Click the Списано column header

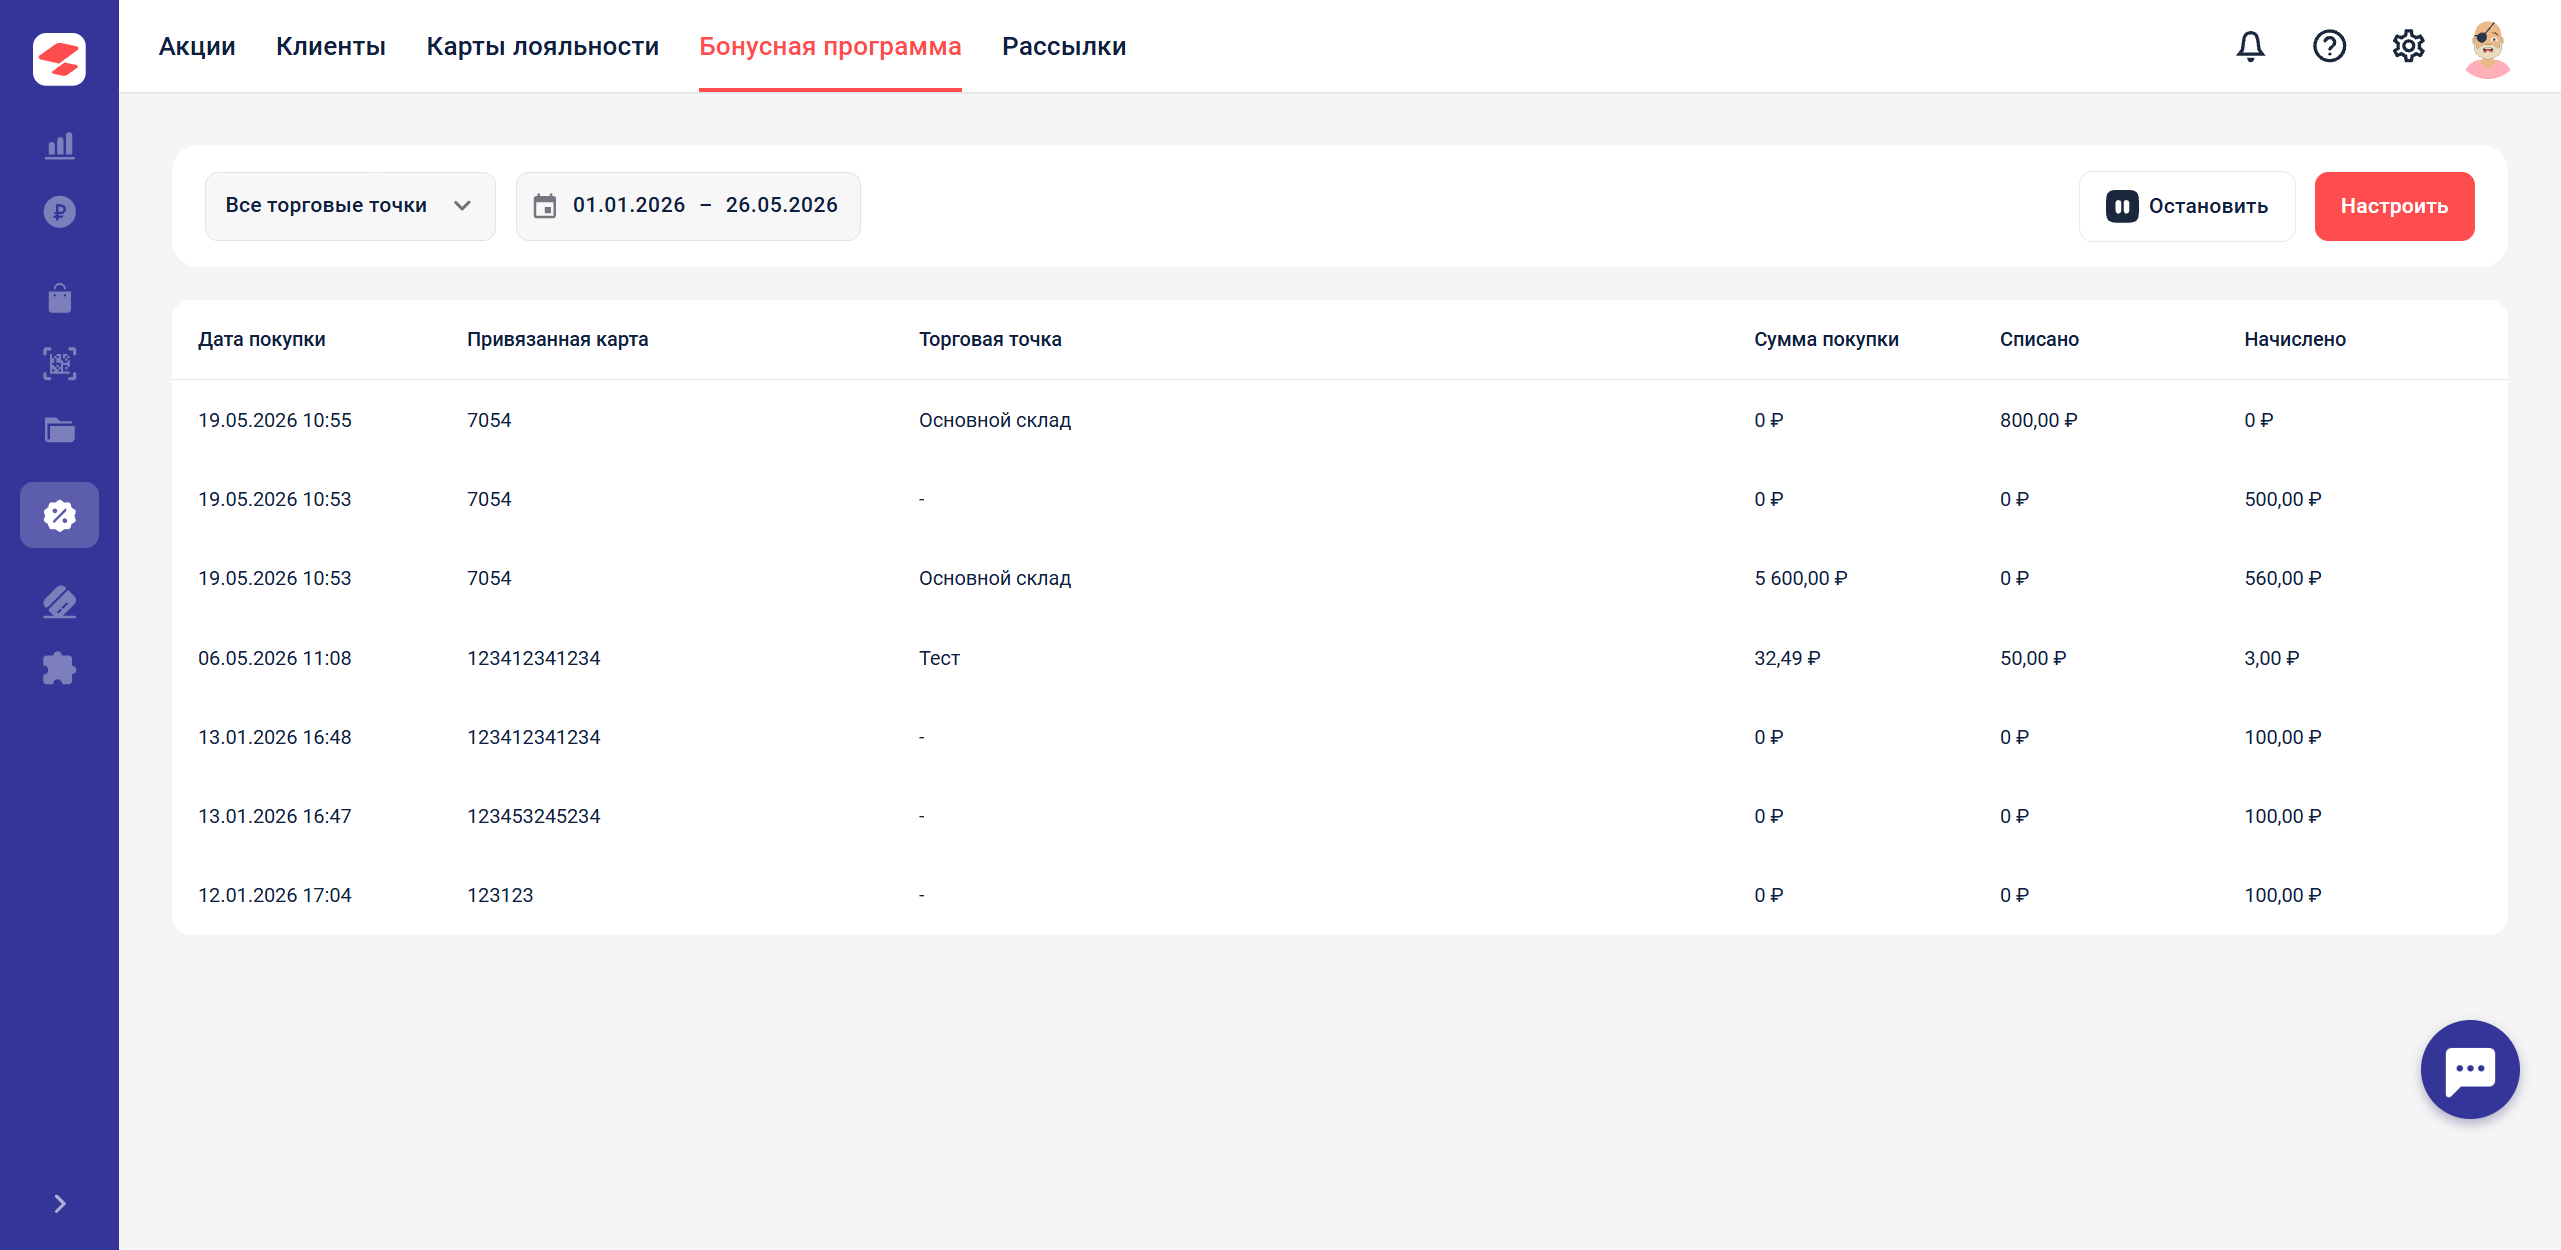(x=2039, y=339)
